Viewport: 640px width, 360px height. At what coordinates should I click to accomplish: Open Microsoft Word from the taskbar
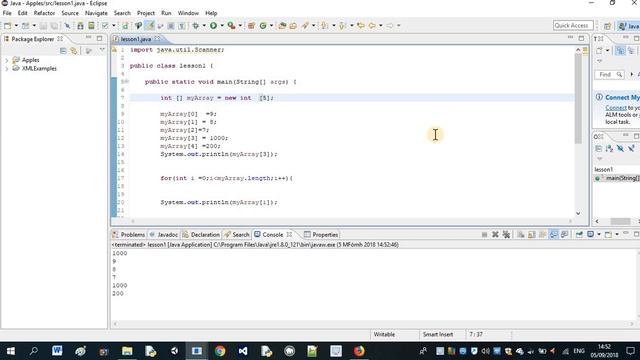point(57,351)
